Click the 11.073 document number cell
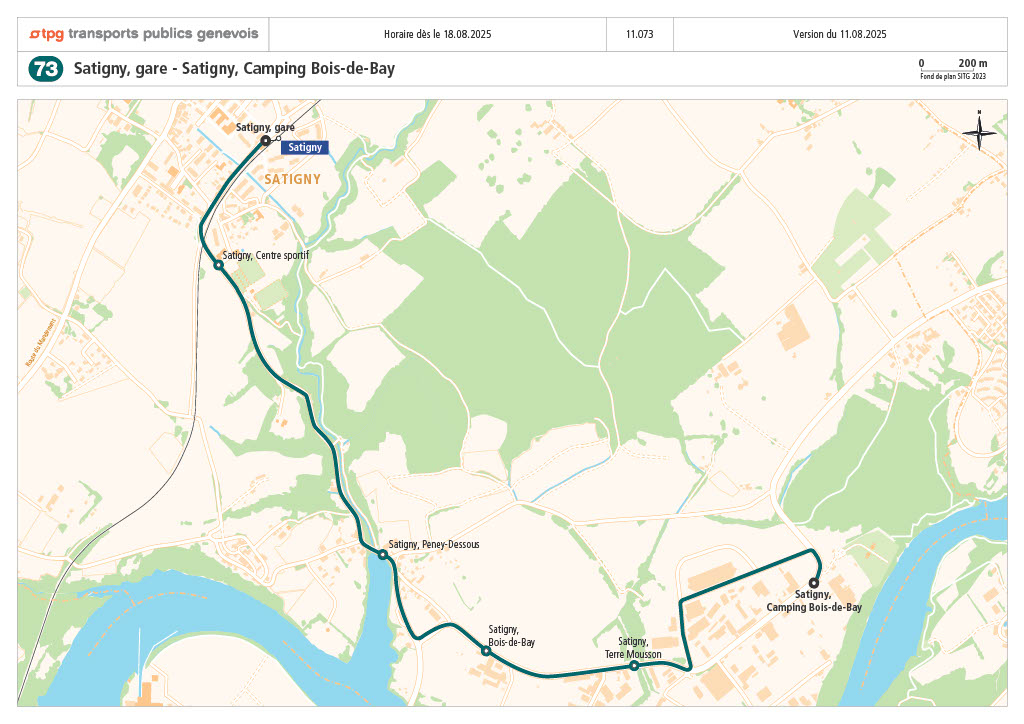 point(640,34)
